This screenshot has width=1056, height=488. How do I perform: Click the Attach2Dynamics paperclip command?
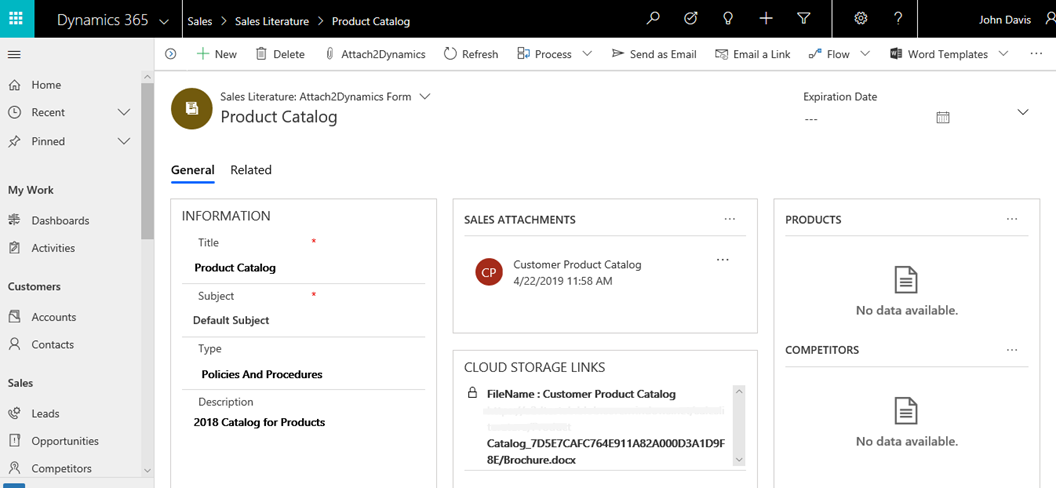tap(375, 54)
